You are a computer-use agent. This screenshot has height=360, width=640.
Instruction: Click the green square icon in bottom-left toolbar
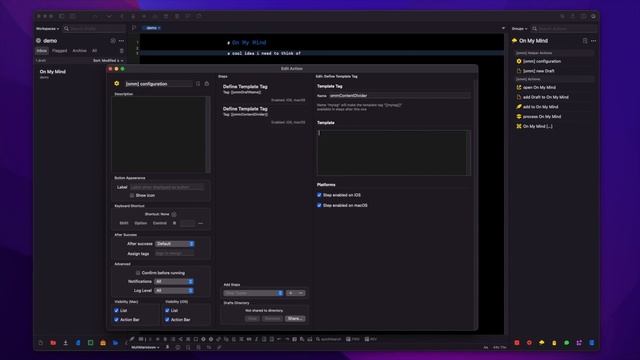pos(90,343)
